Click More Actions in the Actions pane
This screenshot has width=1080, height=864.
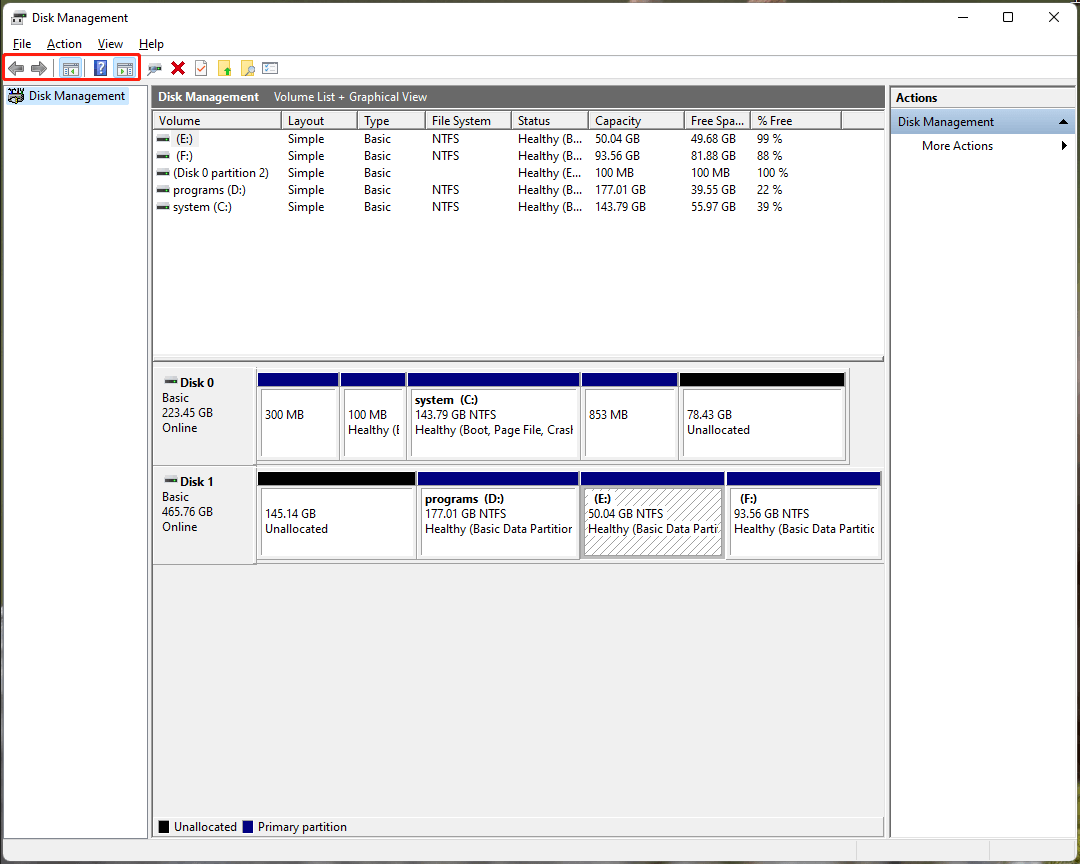[x=956, y=145]
